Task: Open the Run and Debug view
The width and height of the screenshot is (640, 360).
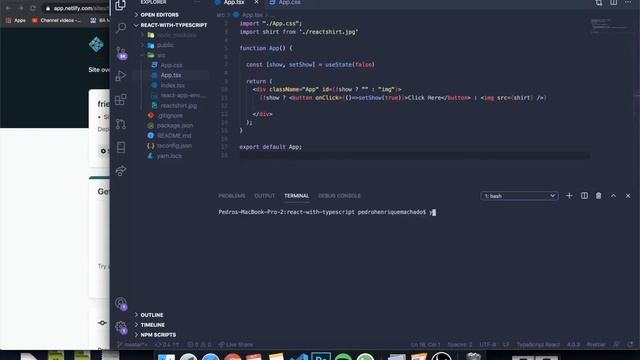Action: click(x=121, y=76)
